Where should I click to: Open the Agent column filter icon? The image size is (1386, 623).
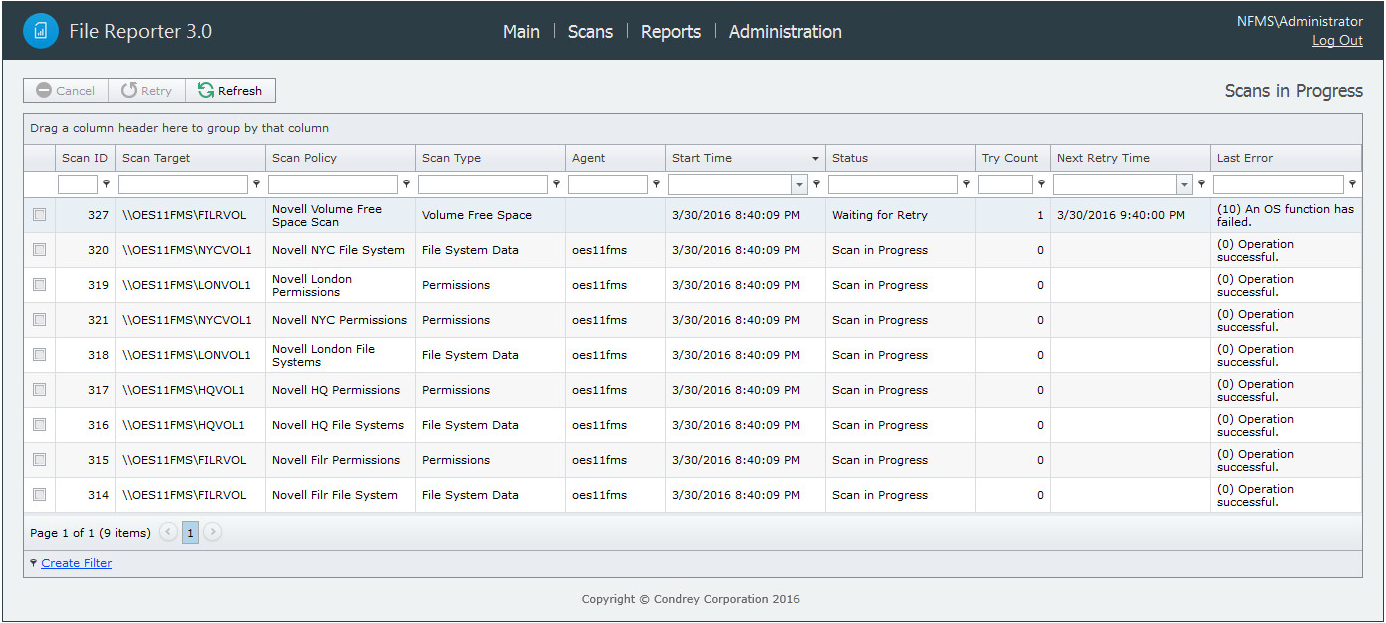coord(656,184)
